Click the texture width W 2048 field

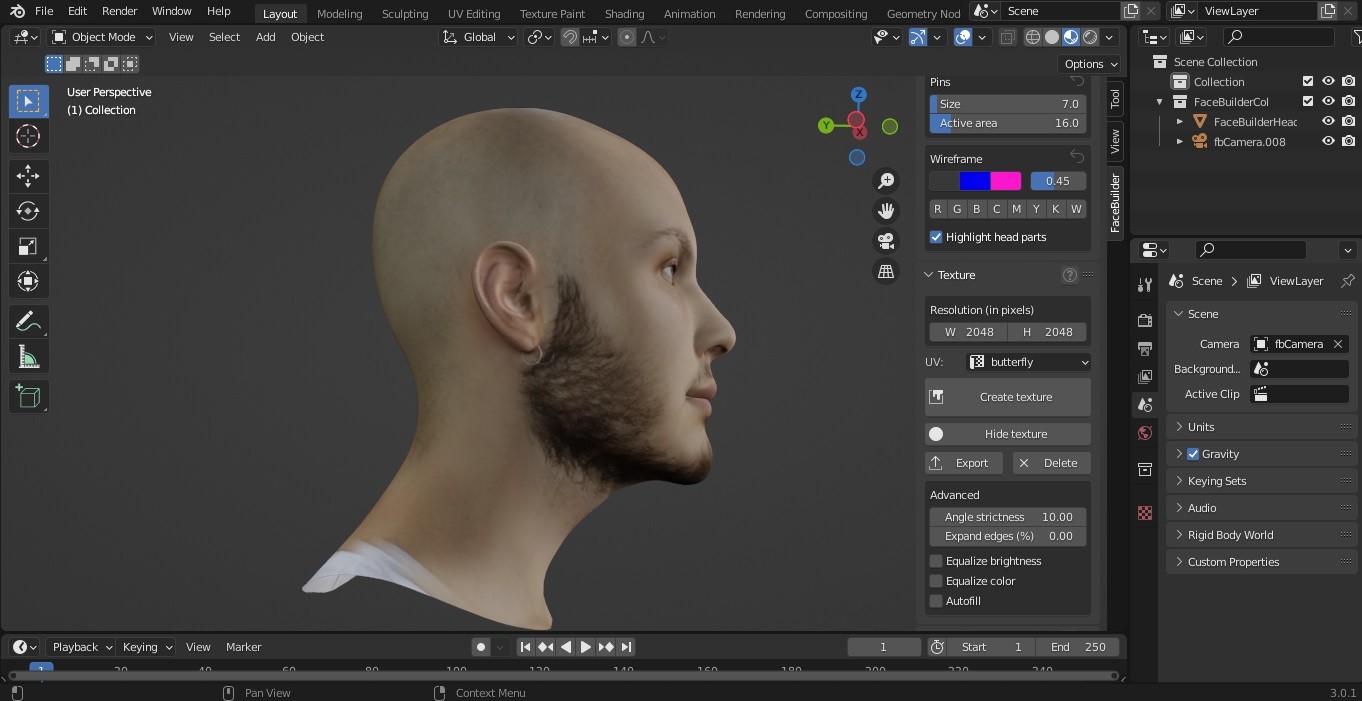[969, 332]
